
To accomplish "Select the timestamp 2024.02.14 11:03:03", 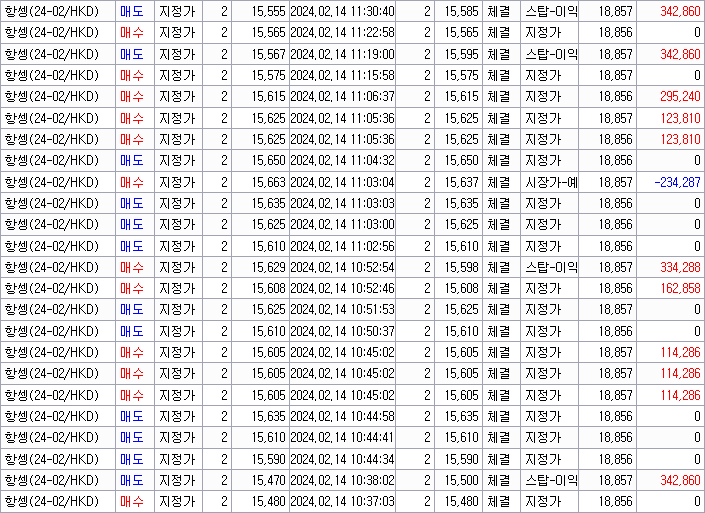I will pyautogui.click(x=342, y=203).
